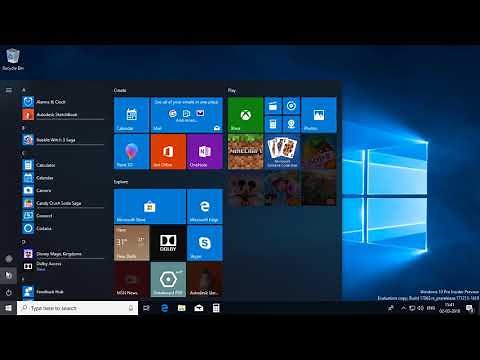480x360 pixels.
Task: Open File Explorer from the taskbar
Action: tap(182, 308)
